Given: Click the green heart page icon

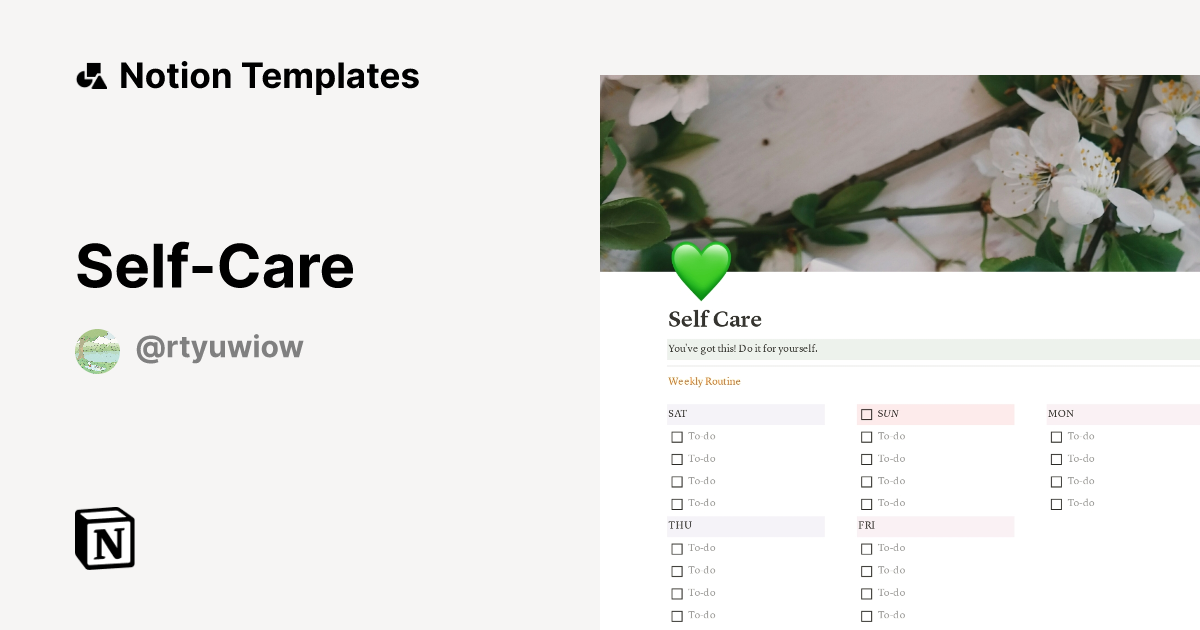Looking at the screenshot, I should [x=700, y=270].
